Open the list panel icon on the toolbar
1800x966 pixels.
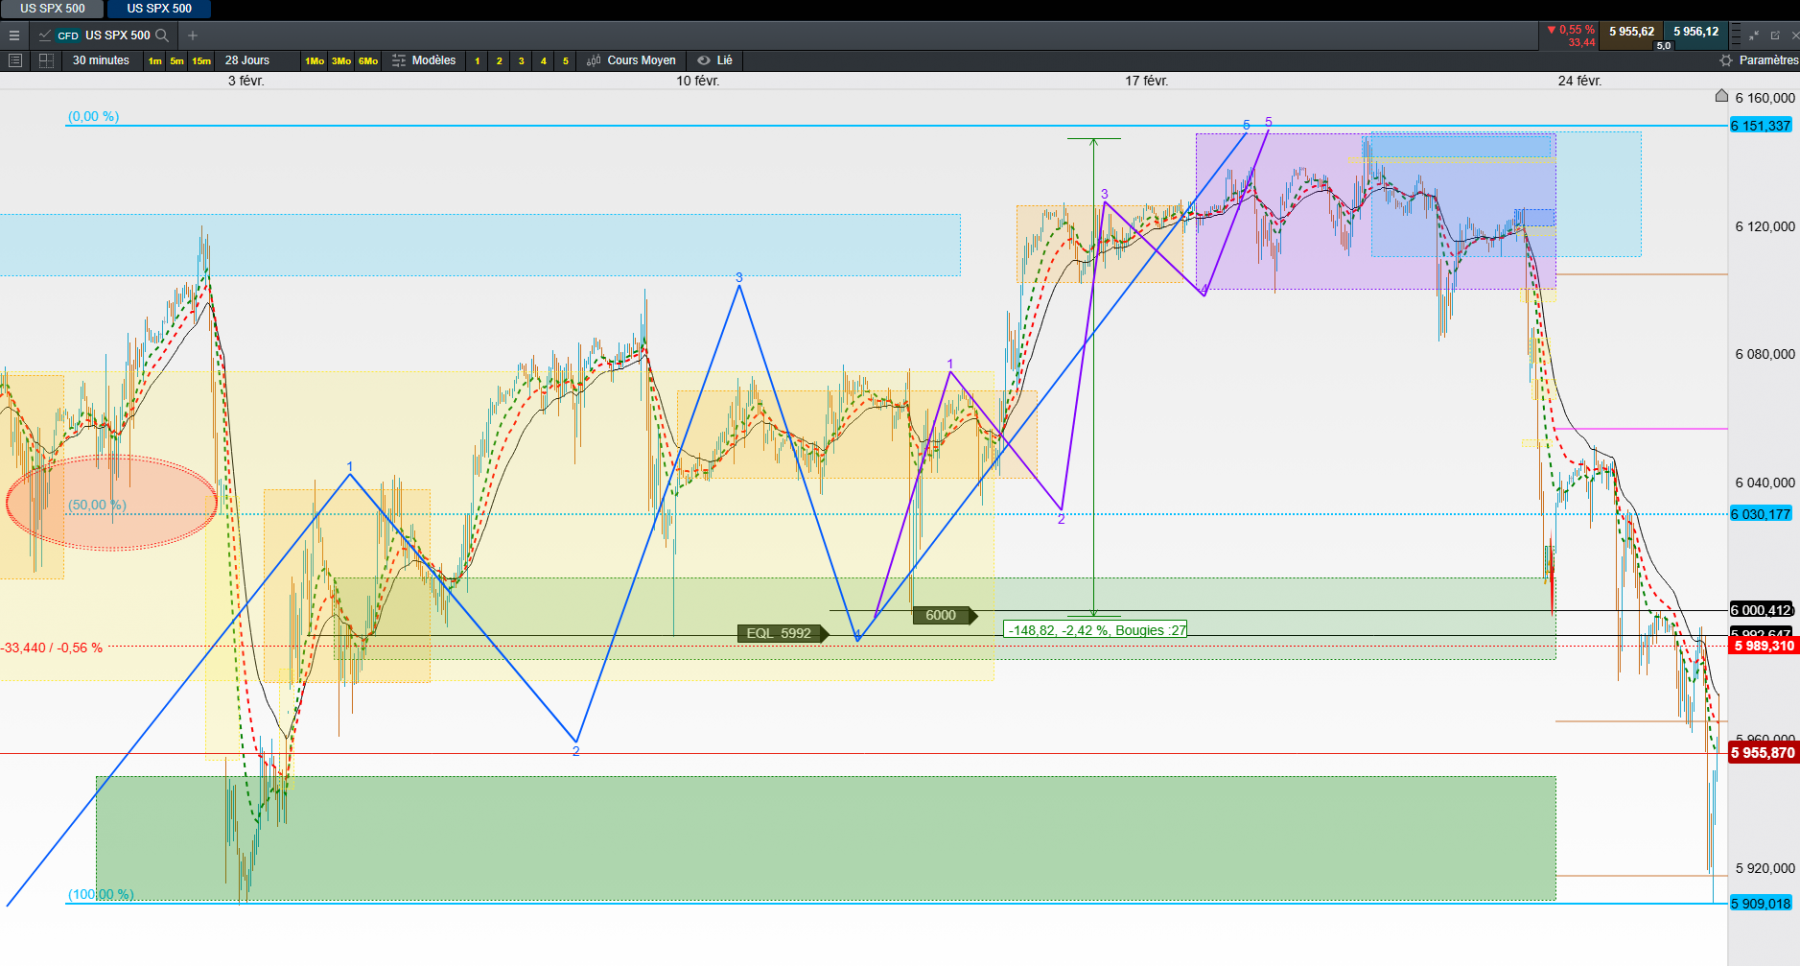(x=15, y=60)
